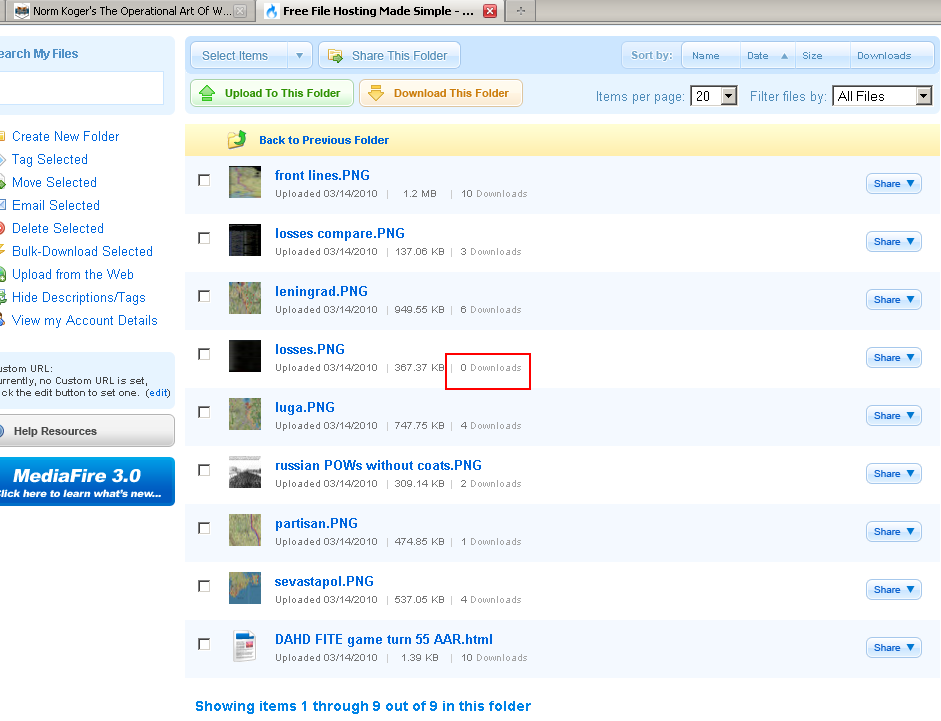
Task: Sort files by Date
Action: pos(767,56)
